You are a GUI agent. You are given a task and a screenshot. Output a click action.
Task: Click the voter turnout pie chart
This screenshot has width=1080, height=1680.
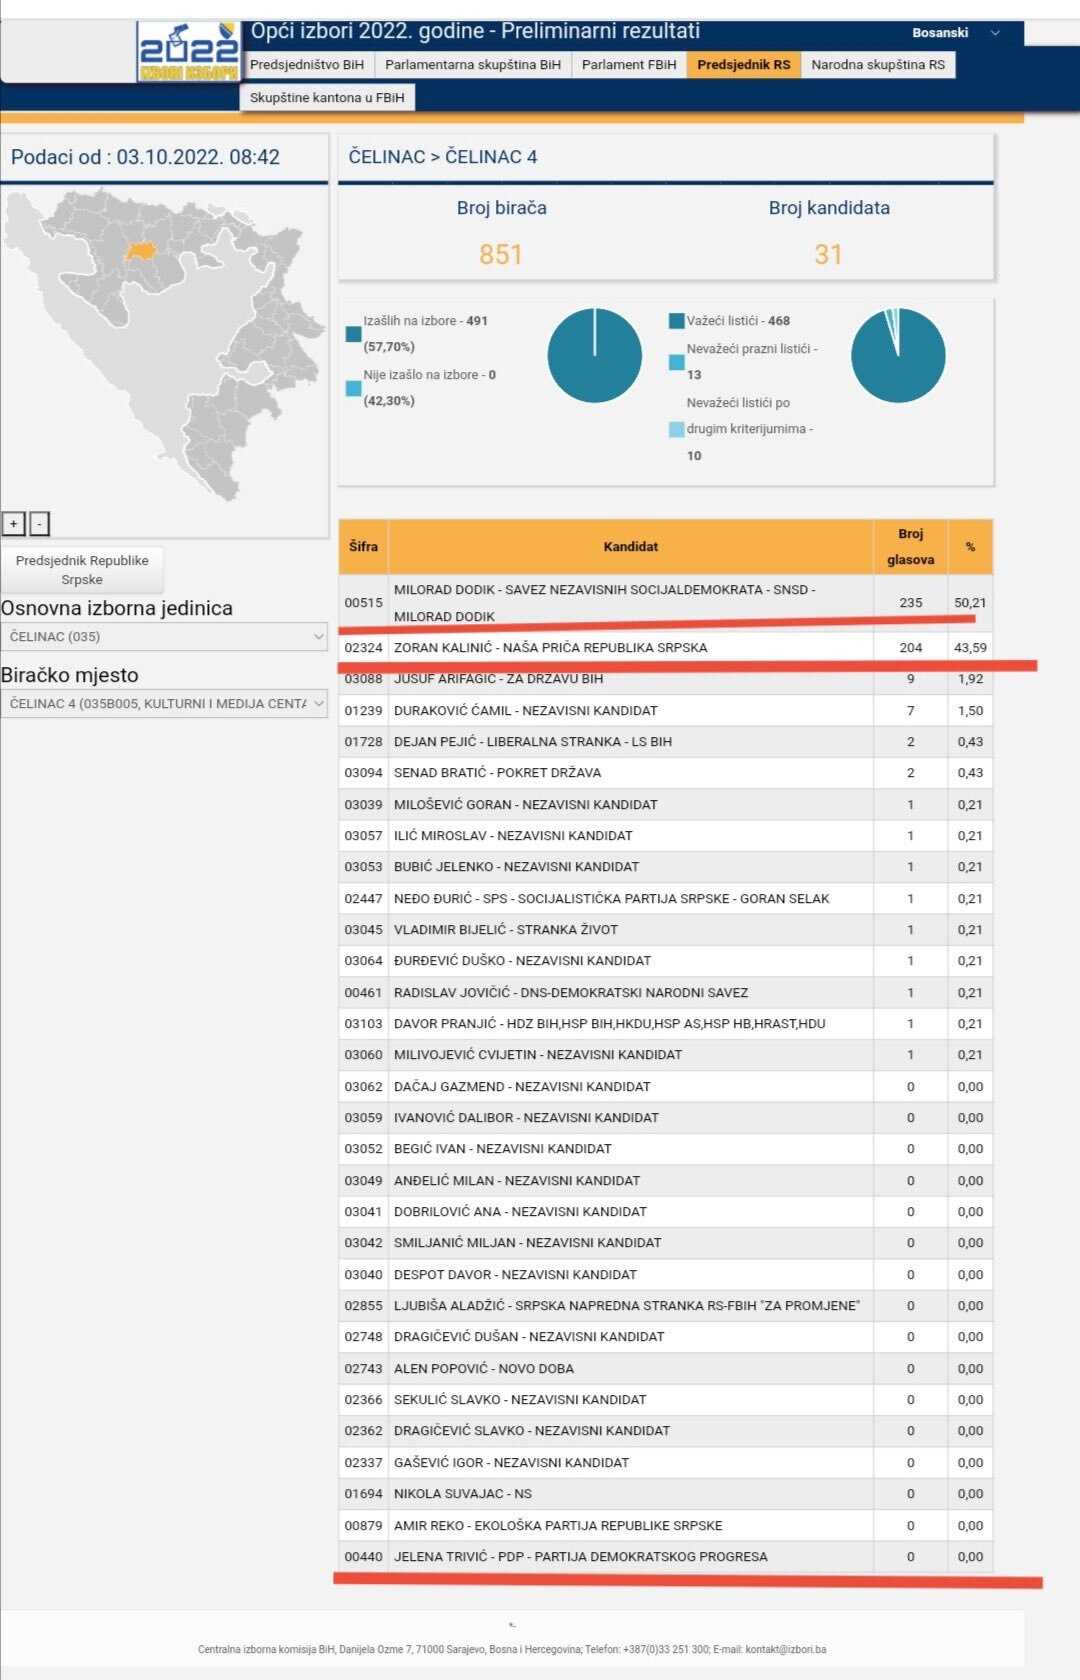tap(594, 355)
